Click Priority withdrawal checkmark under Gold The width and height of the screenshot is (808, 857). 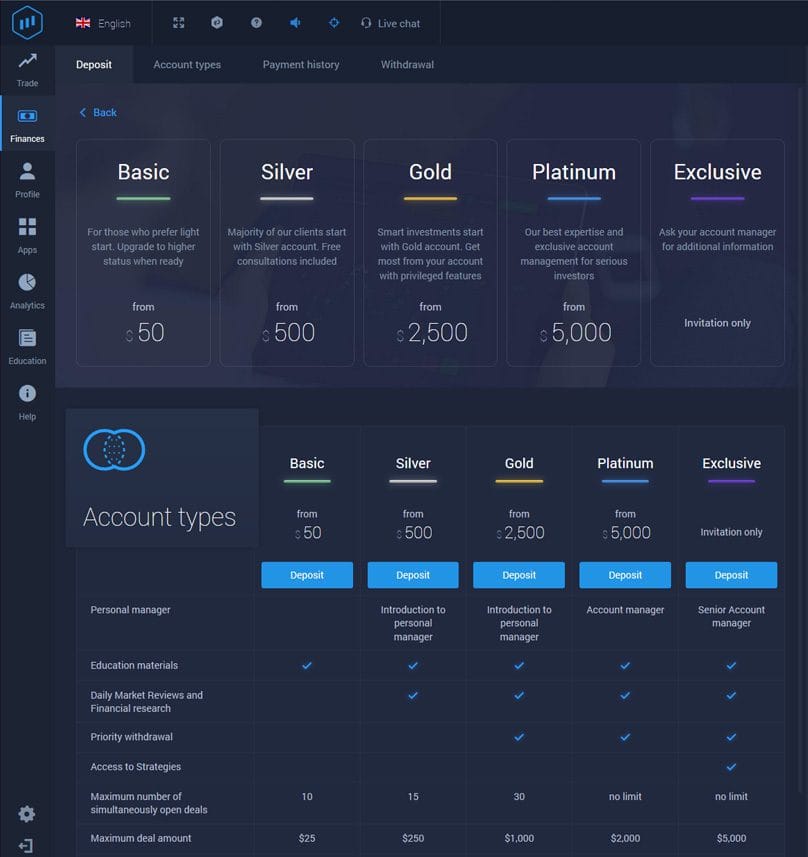(x=519, y=735)
